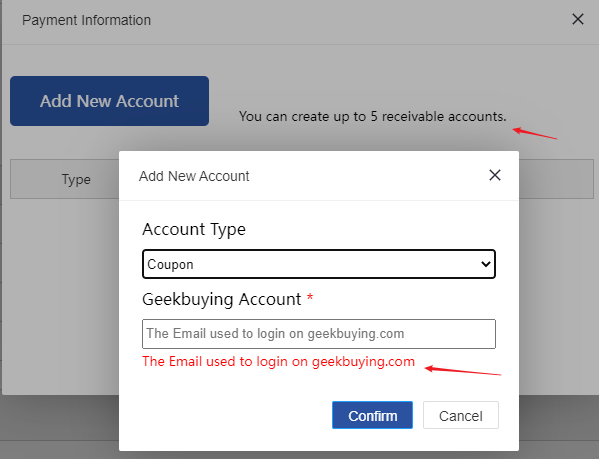Click the red required asterisk
The width and height of the screenshot is (599, 459).
310,297
